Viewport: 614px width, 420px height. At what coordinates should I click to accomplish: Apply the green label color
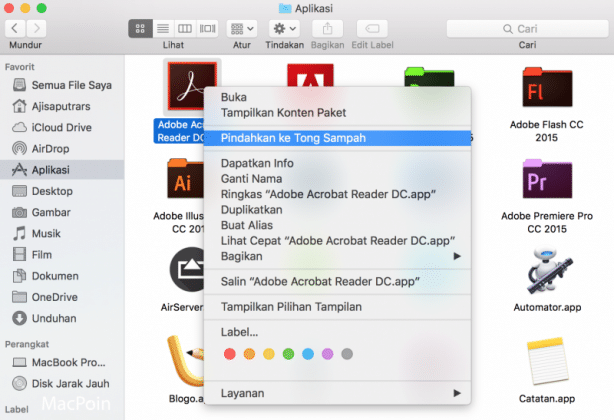tap(288, 354)
